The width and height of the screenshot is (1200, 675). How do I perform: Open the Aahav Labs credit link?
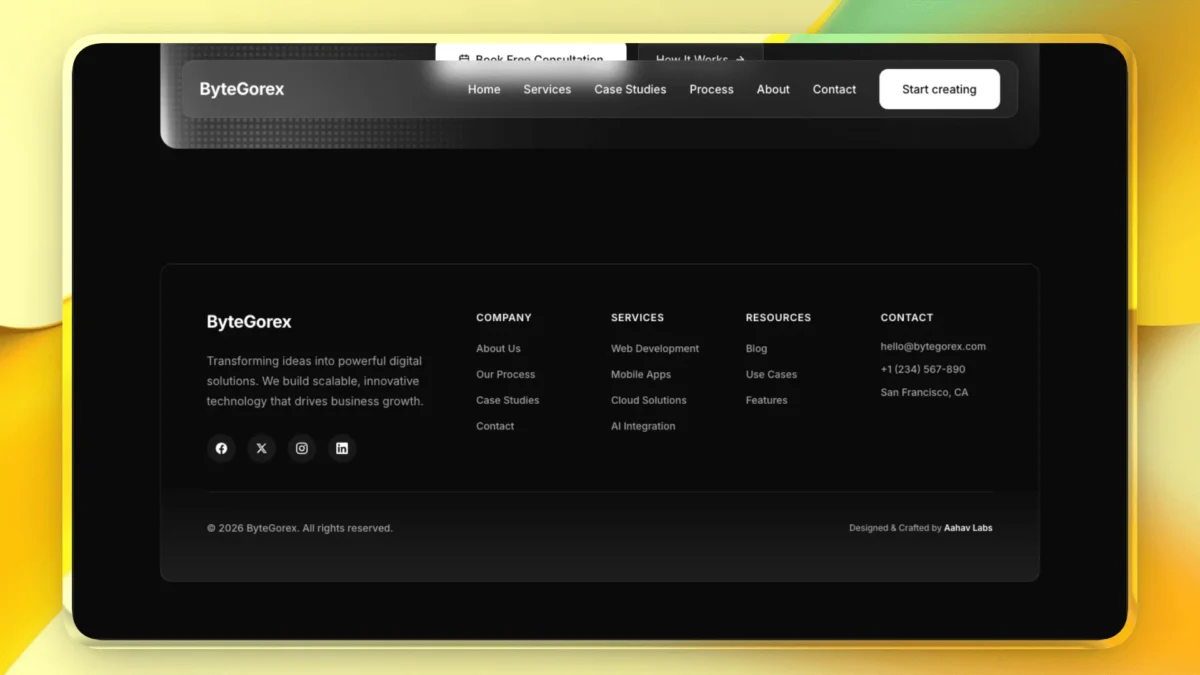tap(968, 528)
